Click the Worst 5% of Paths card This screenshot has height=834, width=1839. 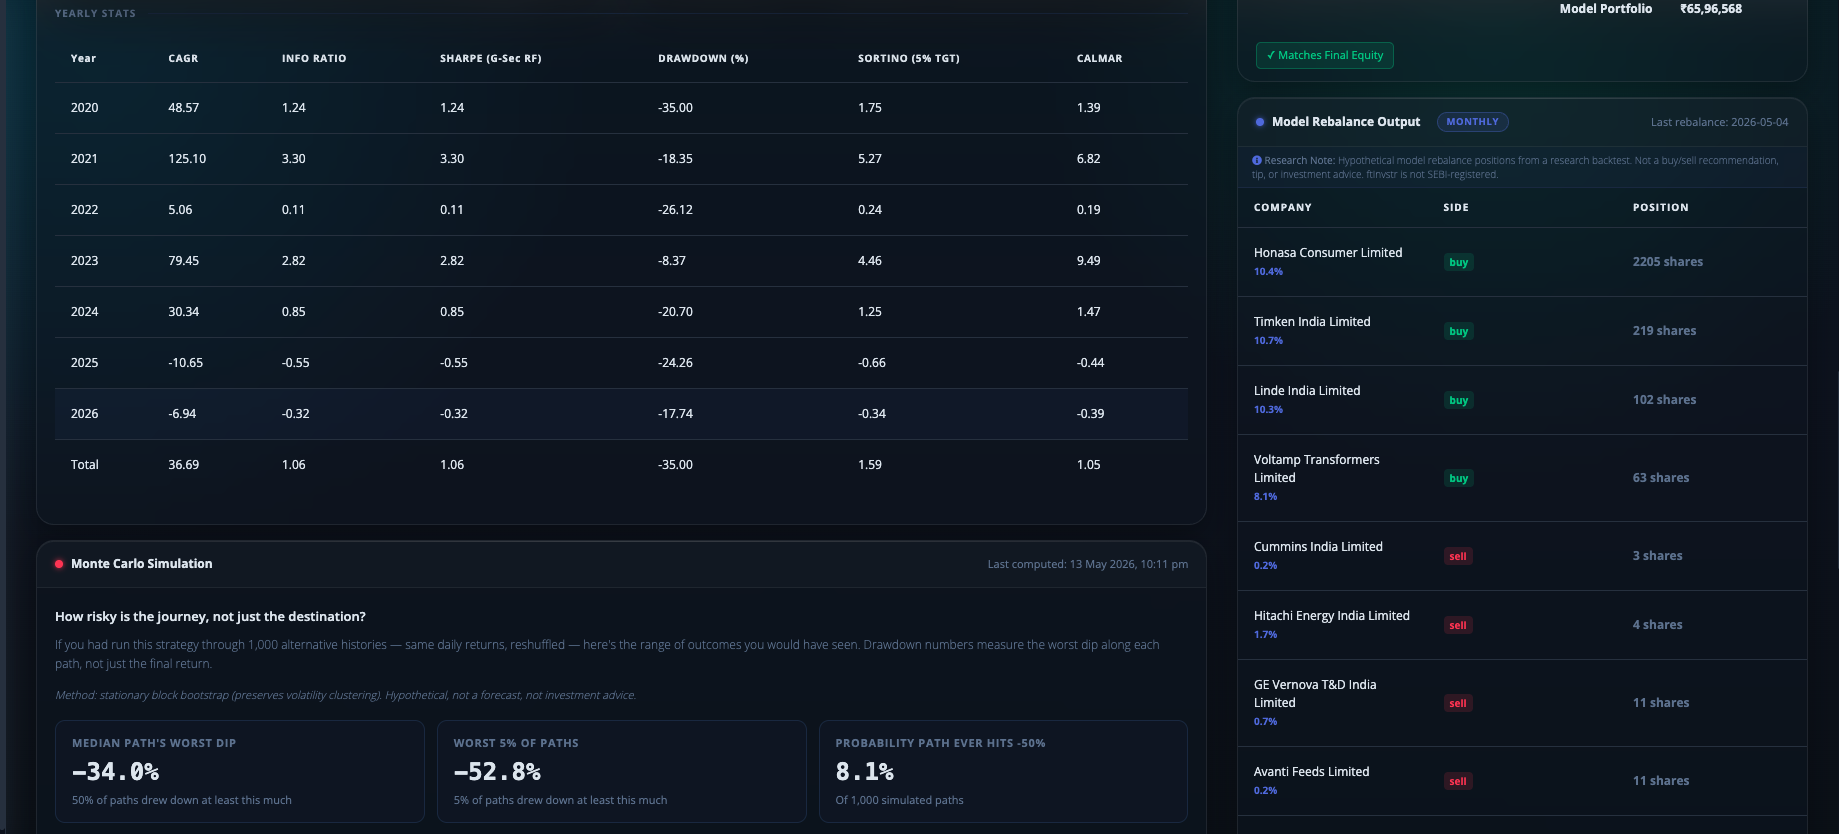(x=622, y=771)
